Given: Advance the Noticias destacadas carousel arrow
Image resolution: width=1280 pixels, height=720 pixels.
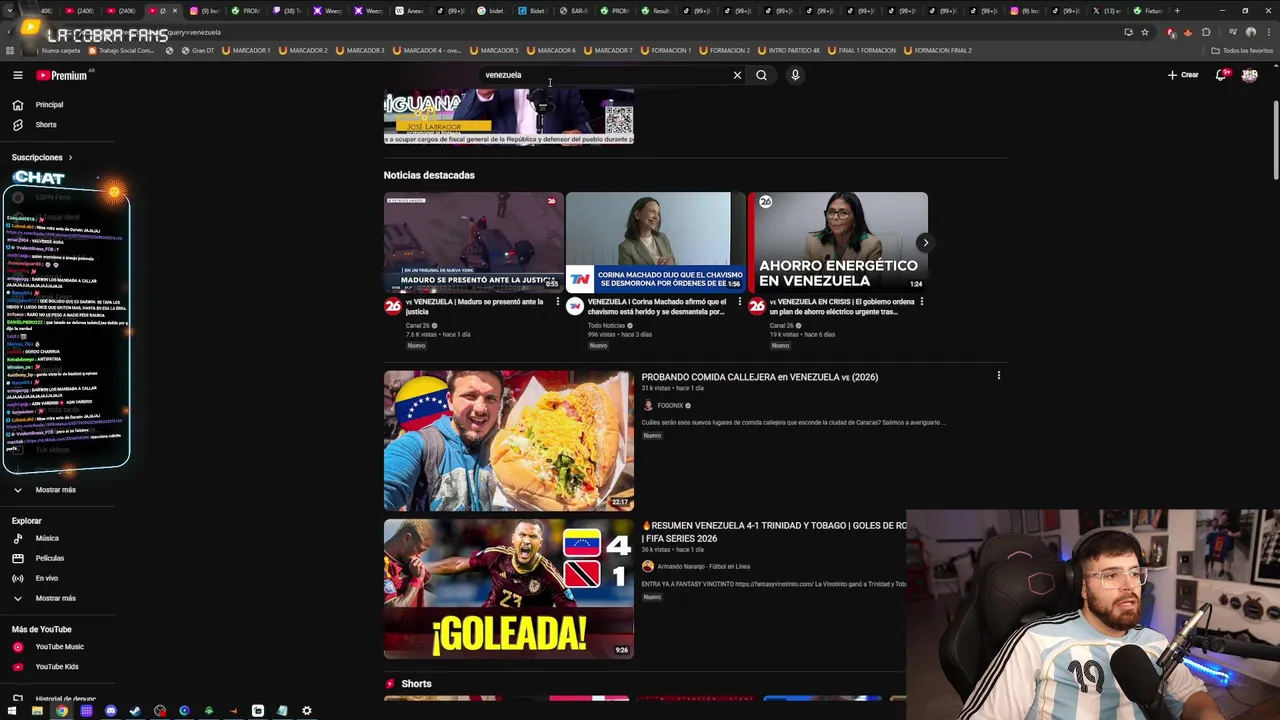Looking at the screenshot, I should tap(925, 242).
